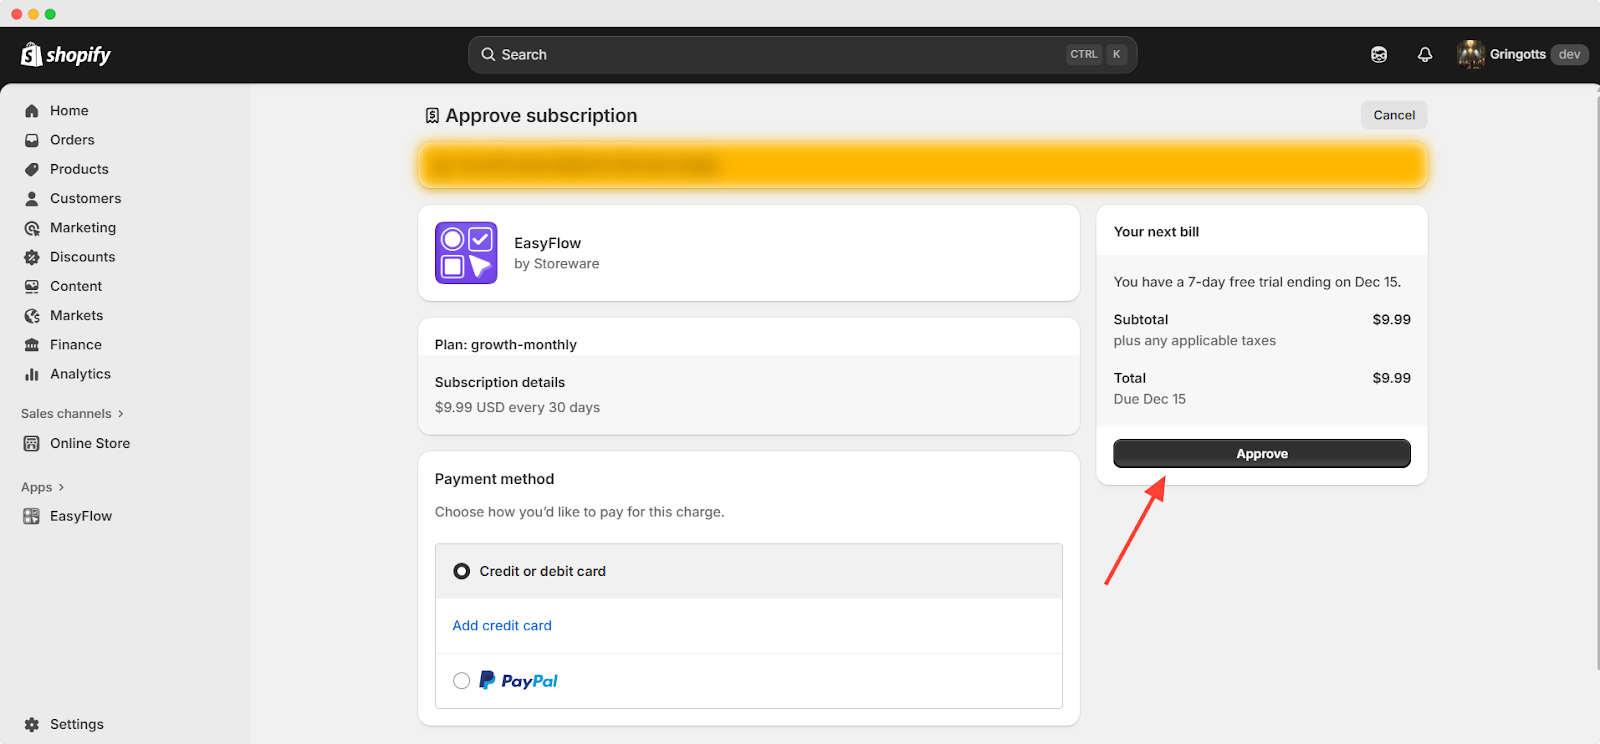Select Credit or debit card radio button

461,571
